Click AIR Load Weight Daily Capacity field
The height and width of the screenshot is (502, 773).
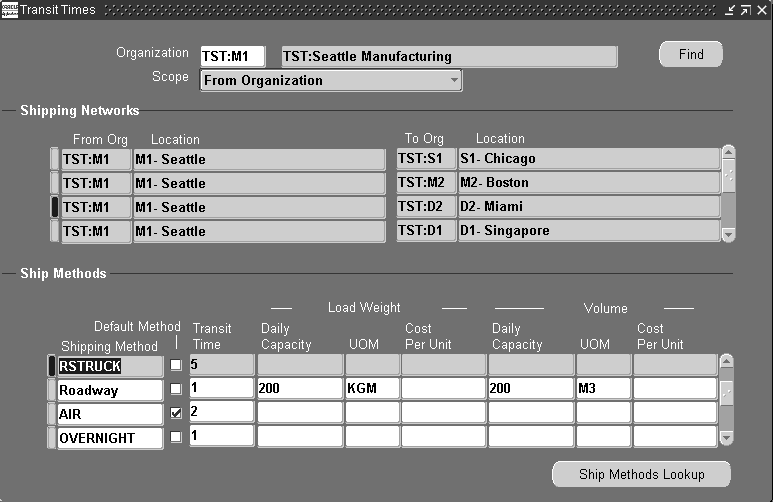point(300,412)
